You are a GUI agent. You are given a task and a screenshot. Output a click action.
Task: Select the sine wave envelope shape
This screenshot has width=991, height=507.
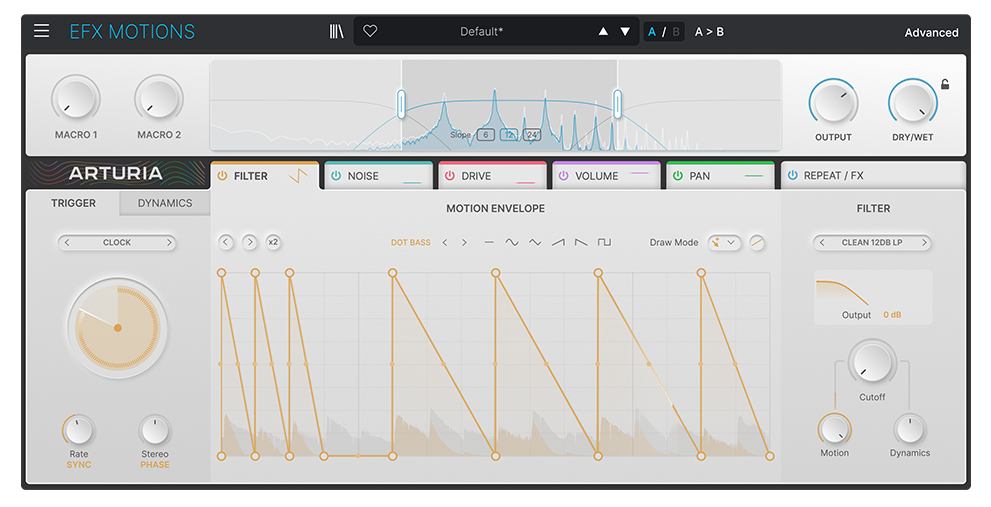pos(512,243)
